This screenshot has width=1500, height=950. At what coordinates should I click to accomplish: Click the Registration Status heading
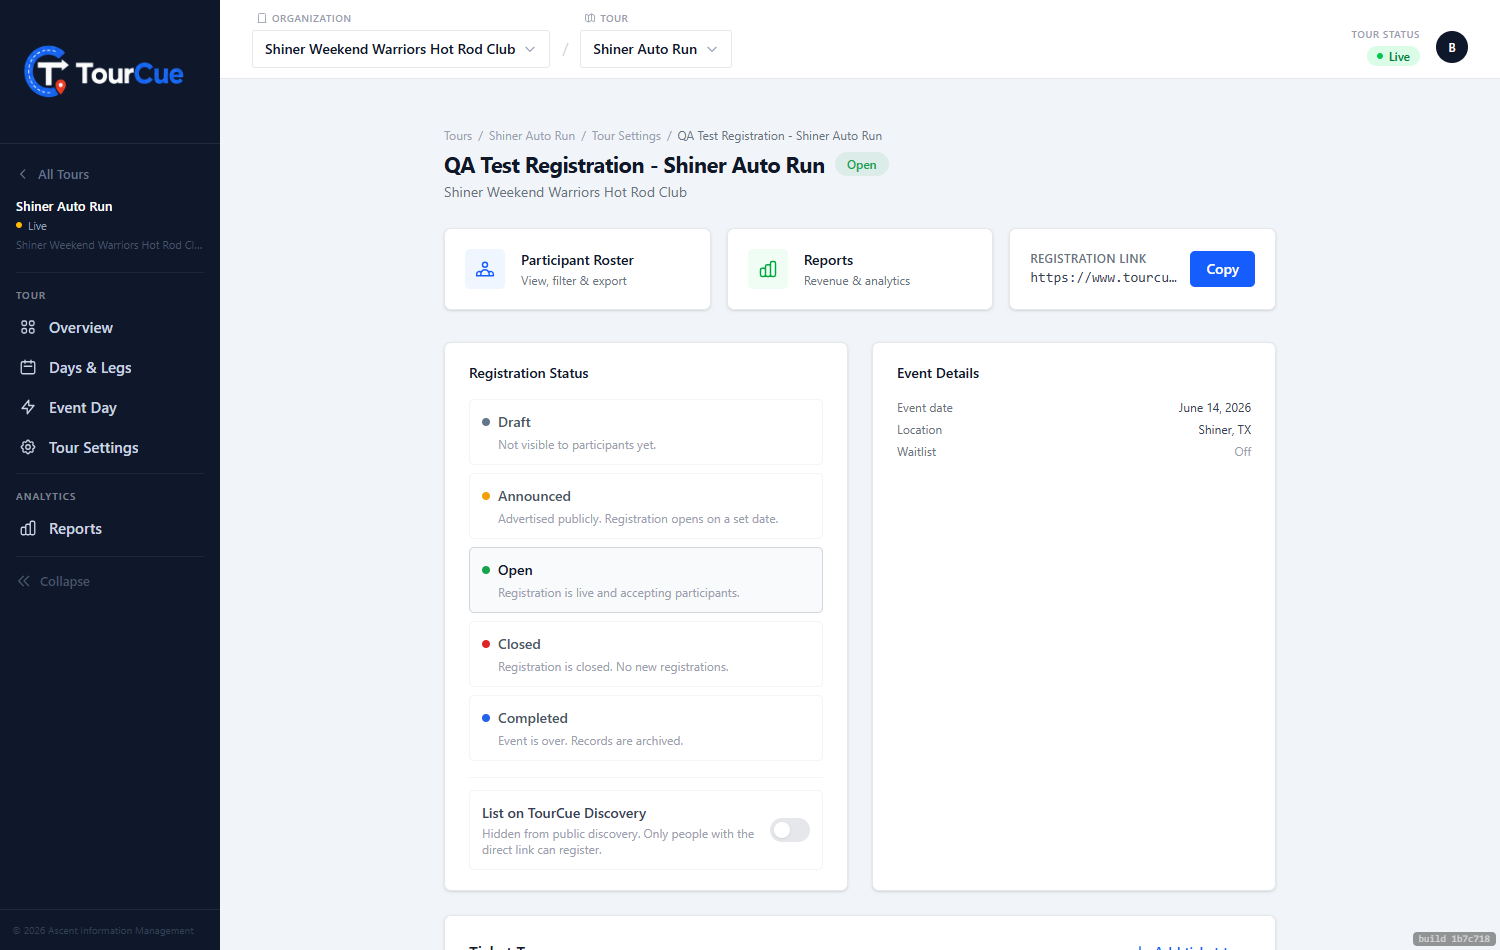[529, 373]
